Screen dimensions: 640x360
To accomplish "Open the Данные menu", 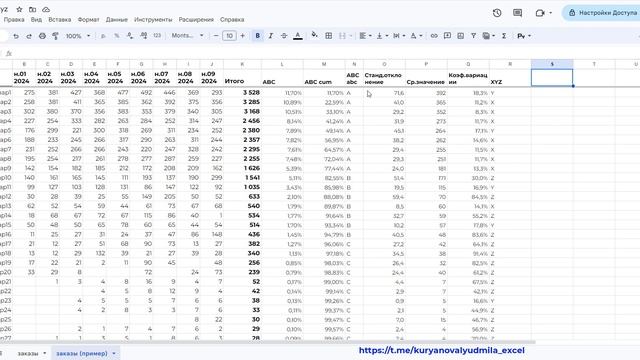I will [117, 20].
